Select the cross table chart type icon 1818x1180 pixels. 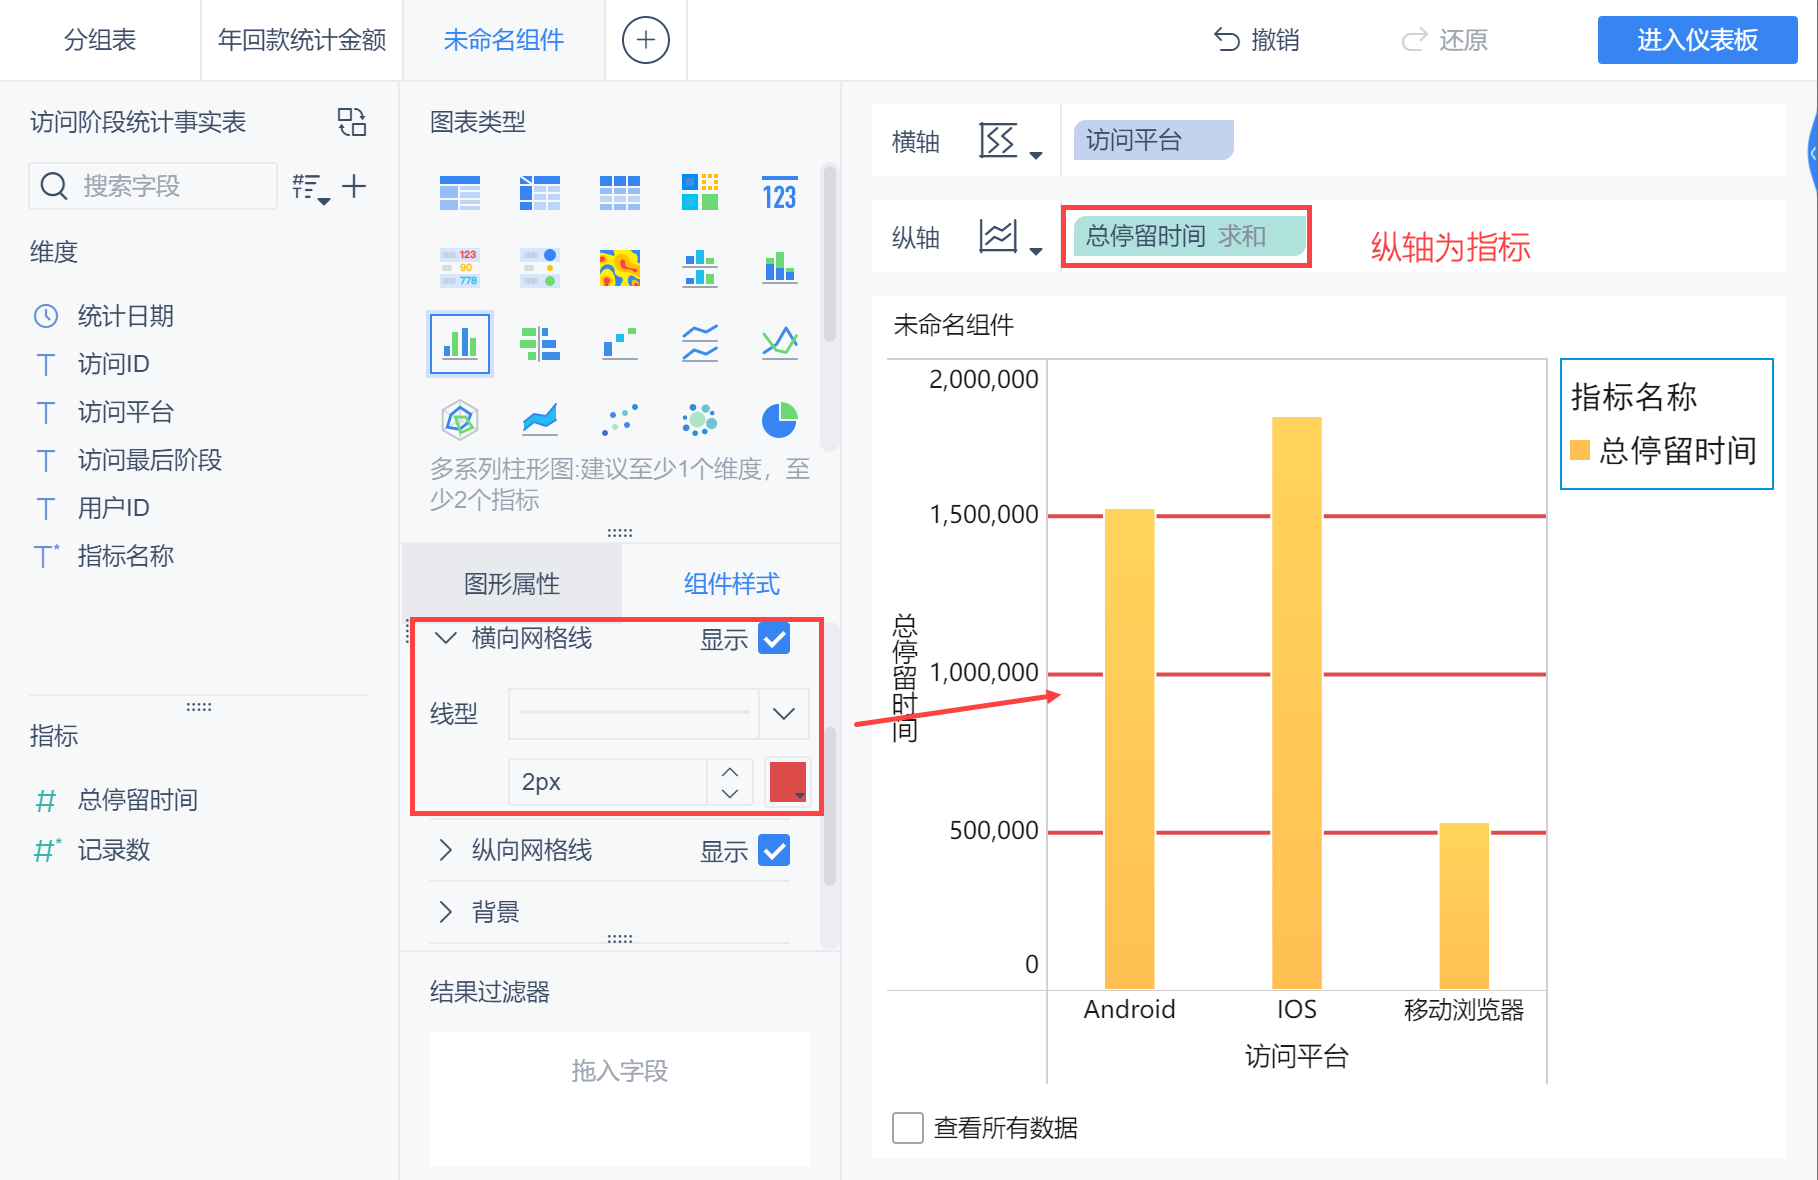[540, 192]
